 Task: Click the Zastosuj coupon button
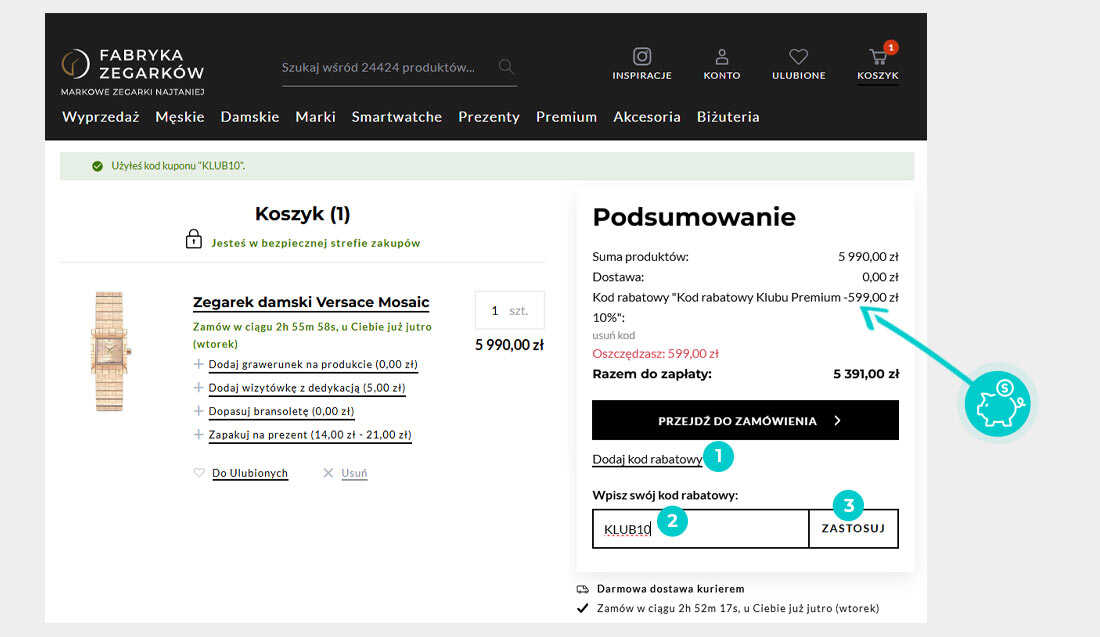(853, 528)
